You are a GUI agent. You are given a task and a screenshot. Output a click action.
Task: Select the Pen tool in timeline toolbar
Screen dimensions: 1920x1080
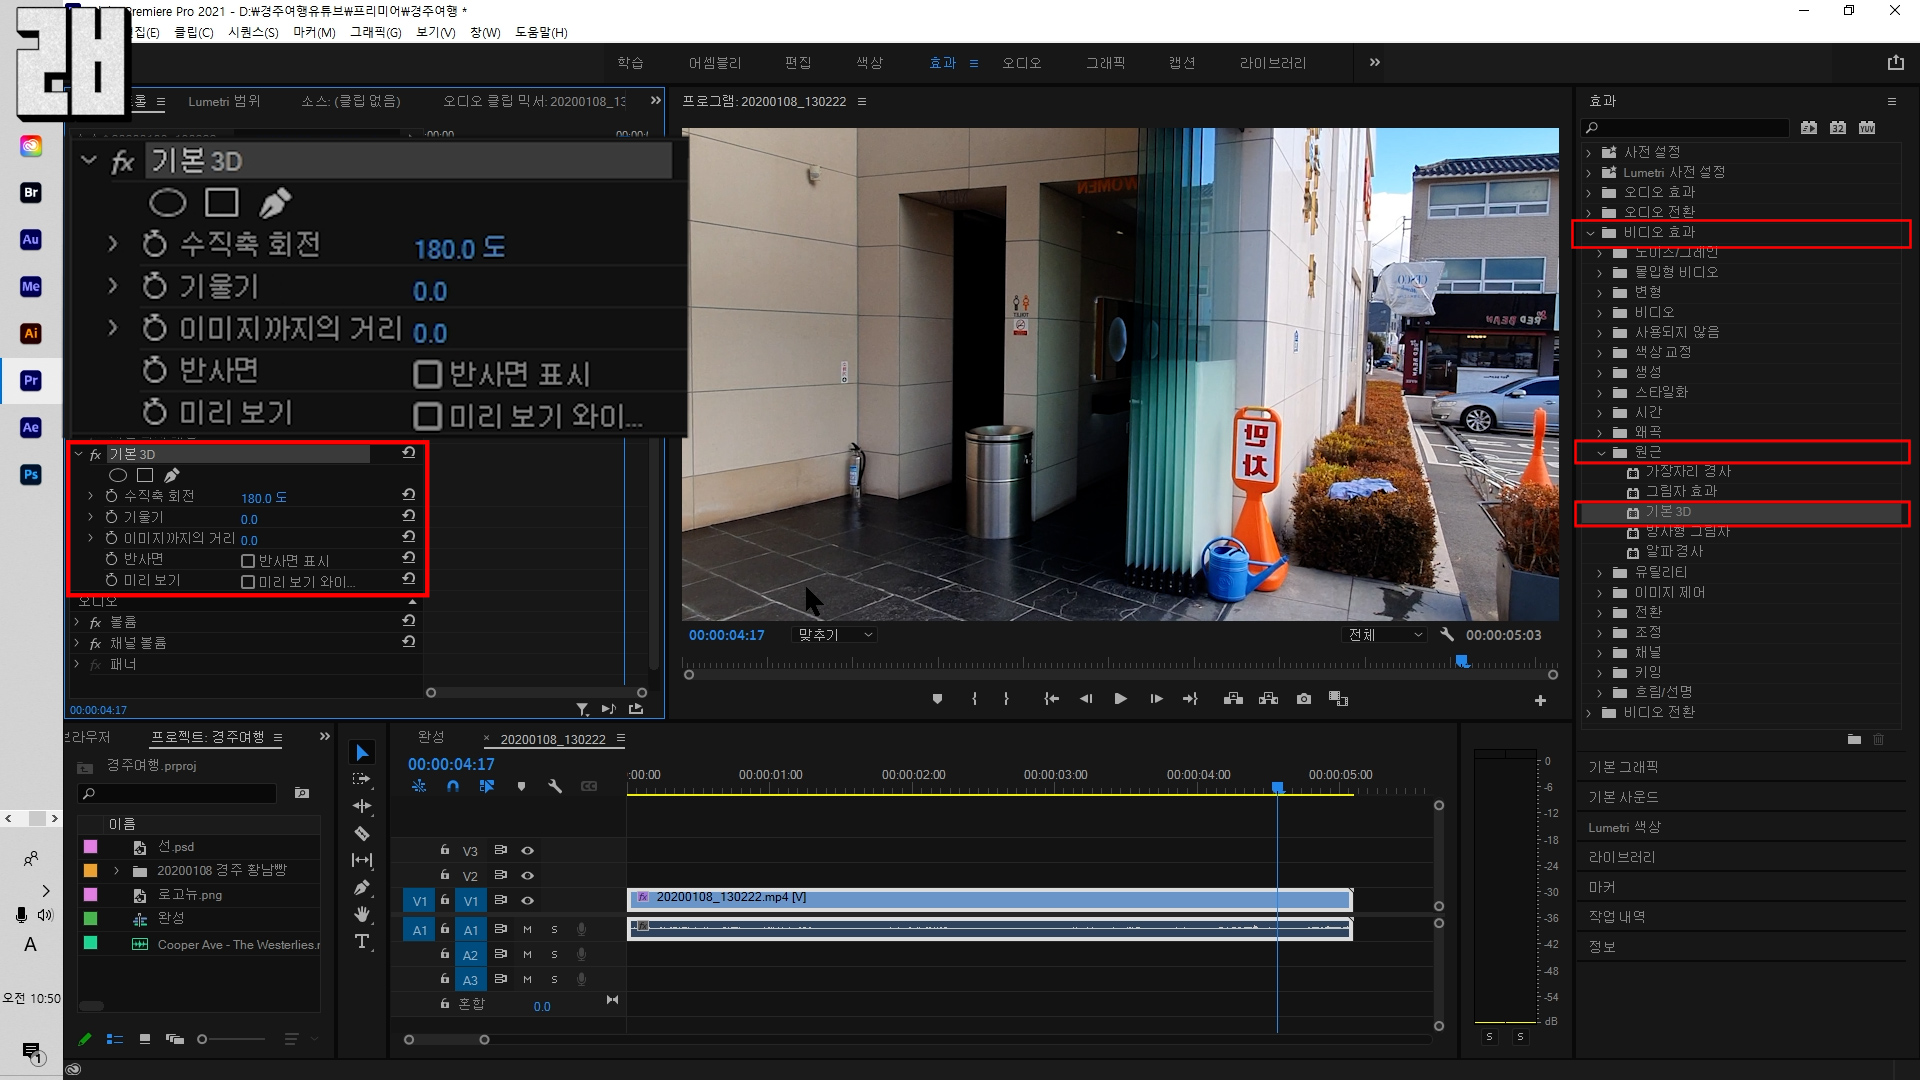[x=362, y=887]
